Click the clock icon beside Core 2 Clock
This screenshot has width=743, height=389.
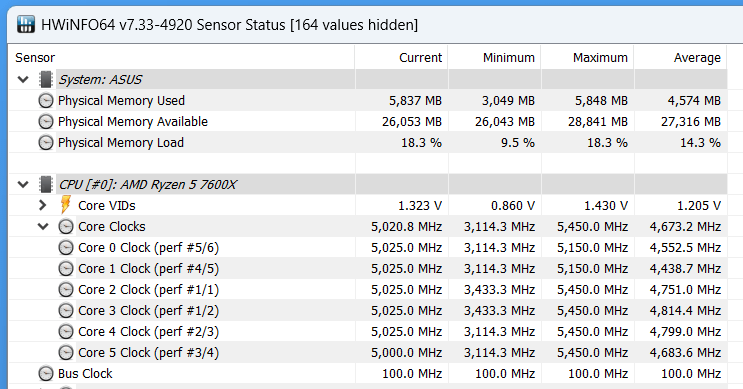66,289
